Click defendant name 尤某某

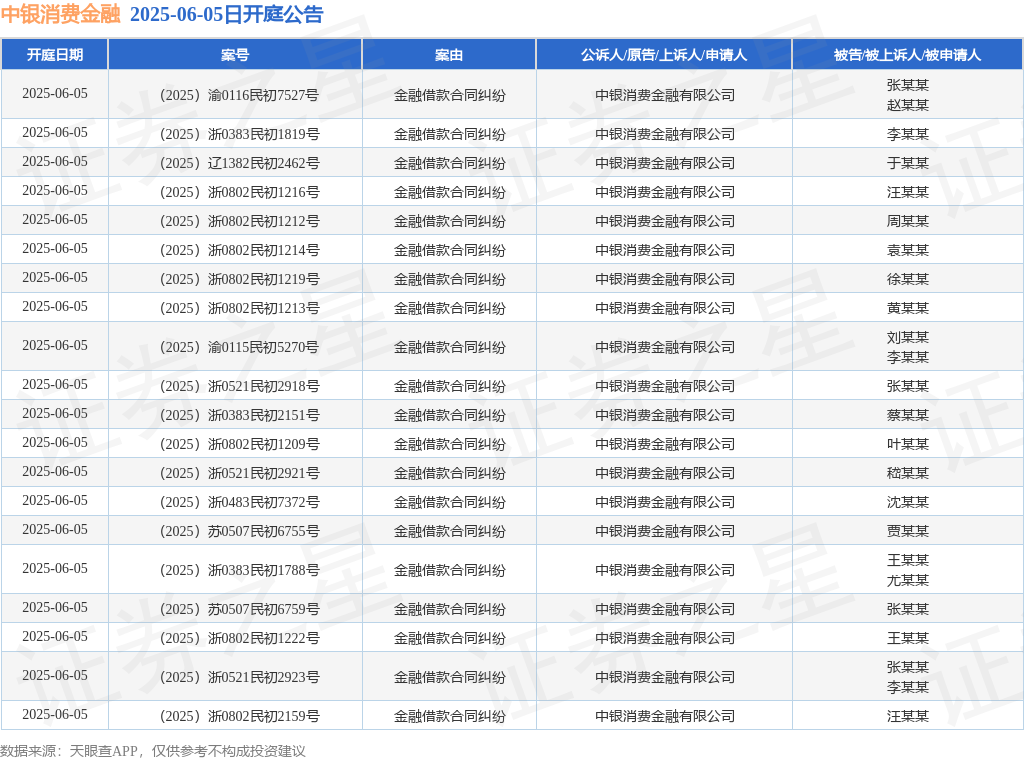pos(908,580)
